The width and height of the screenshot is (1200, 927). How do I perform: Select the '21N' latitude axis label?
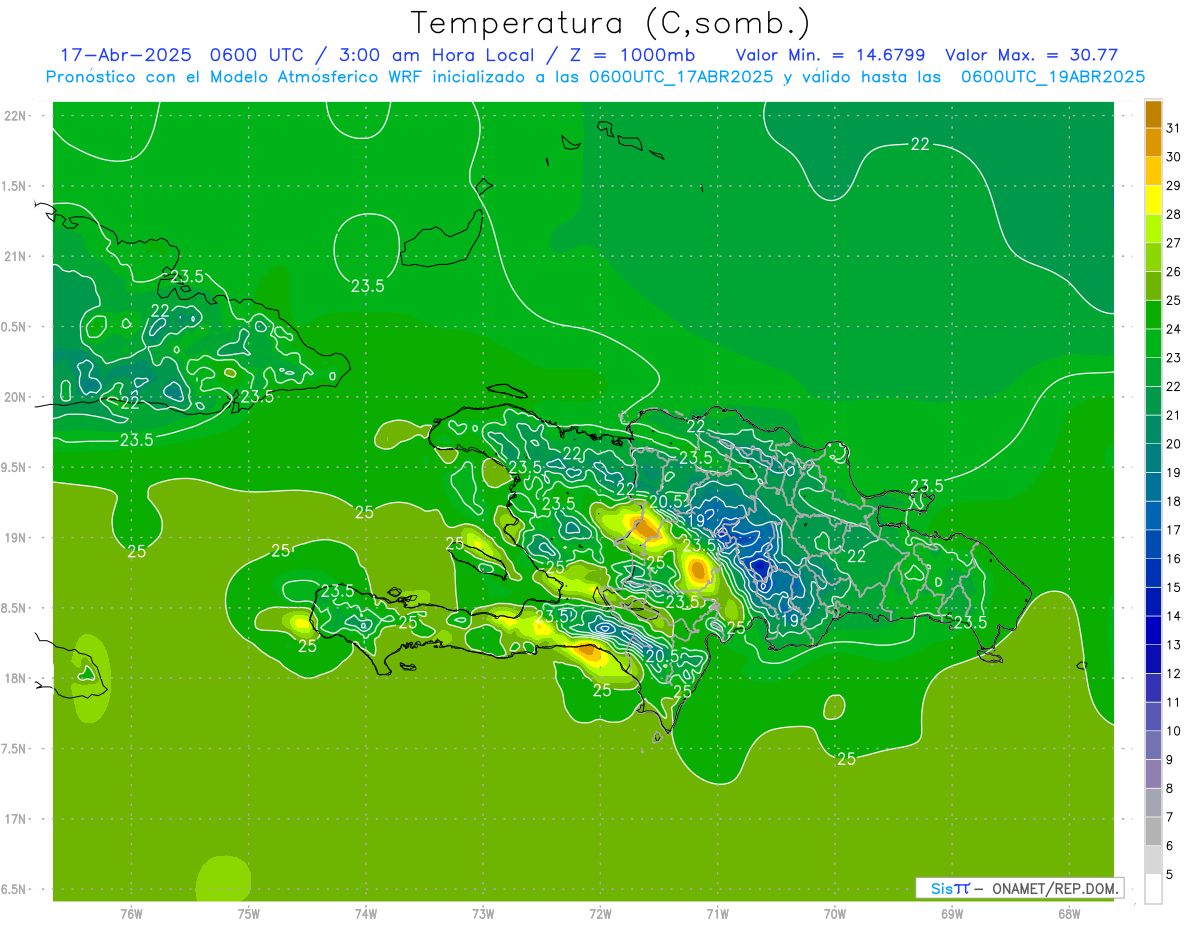click(15, 257)
